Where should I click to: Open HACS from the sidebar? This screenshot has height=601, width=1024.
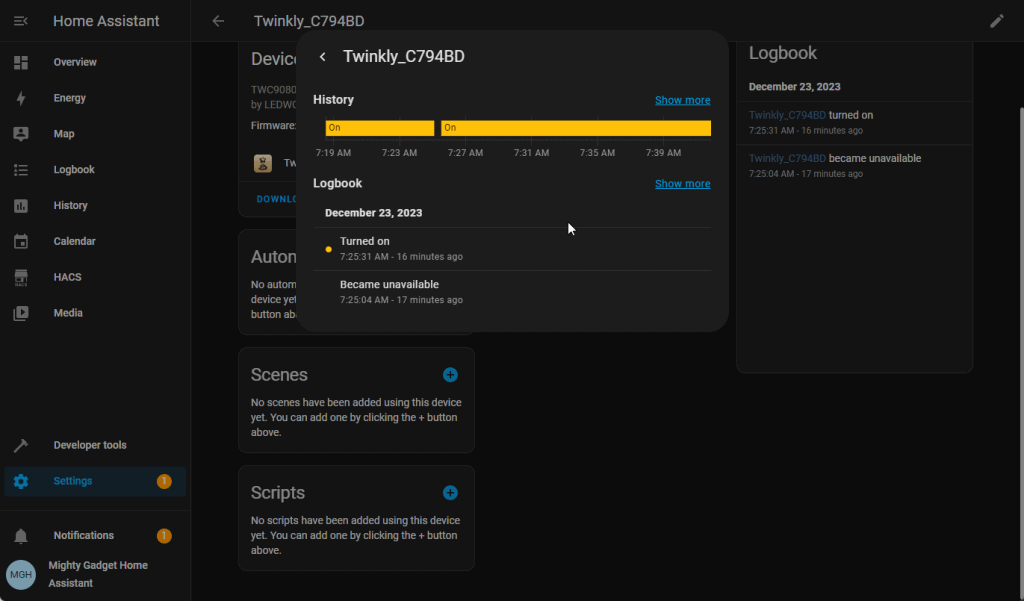tap(67, 277)
